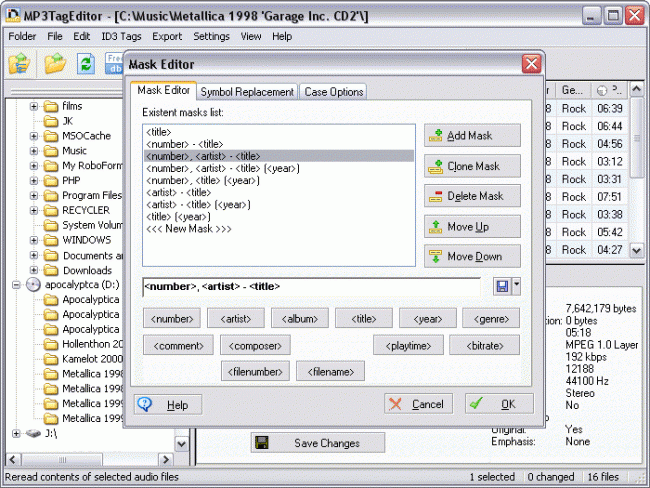Expand the WINDOWS folder node
The height and width of the screenshot is (488, 650).
coord(34,240)
